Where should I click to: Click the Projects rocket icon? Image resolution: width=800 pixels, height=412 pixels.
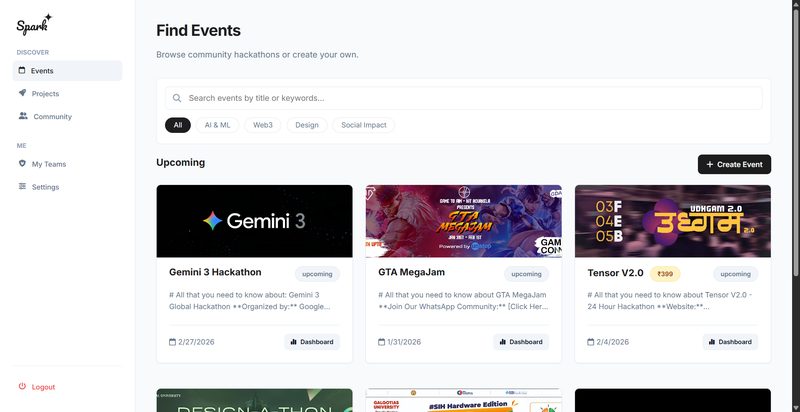point(22,93)
